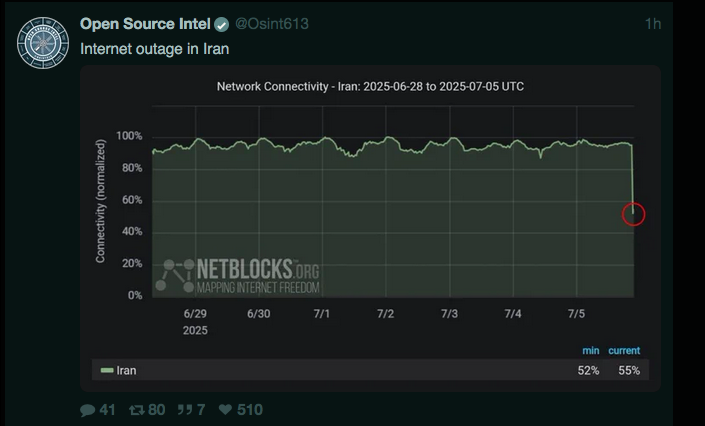Viewport: 705px width, 426px height.
Task: Click the chart title 'Network Connectivity - Iran'
Action: tap(370, 86)
